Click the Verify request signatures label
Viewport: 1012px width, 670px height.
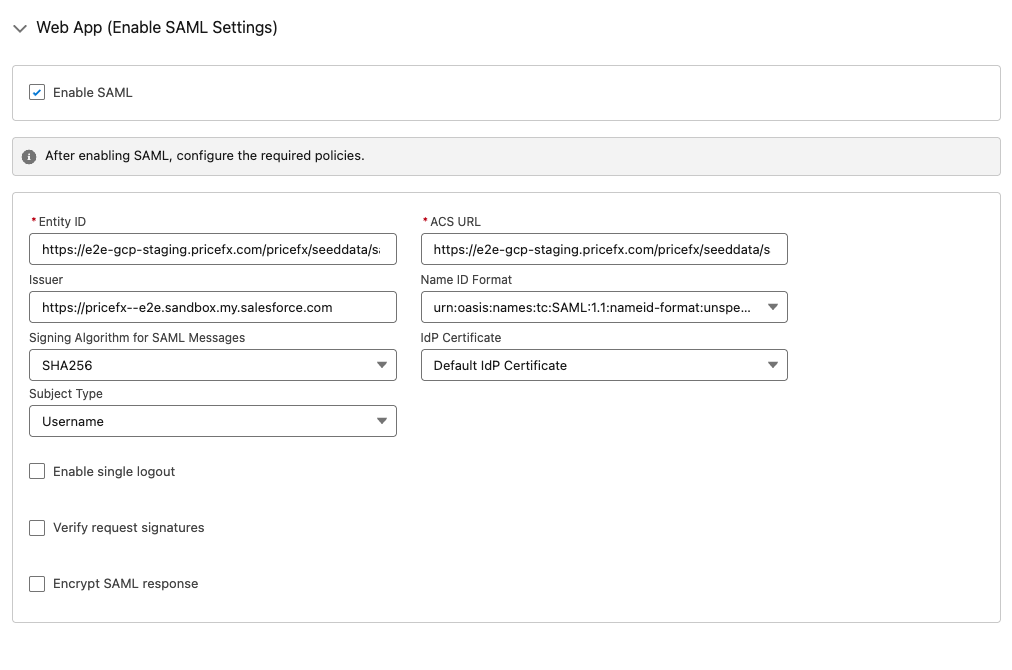[x=128, y=528]
